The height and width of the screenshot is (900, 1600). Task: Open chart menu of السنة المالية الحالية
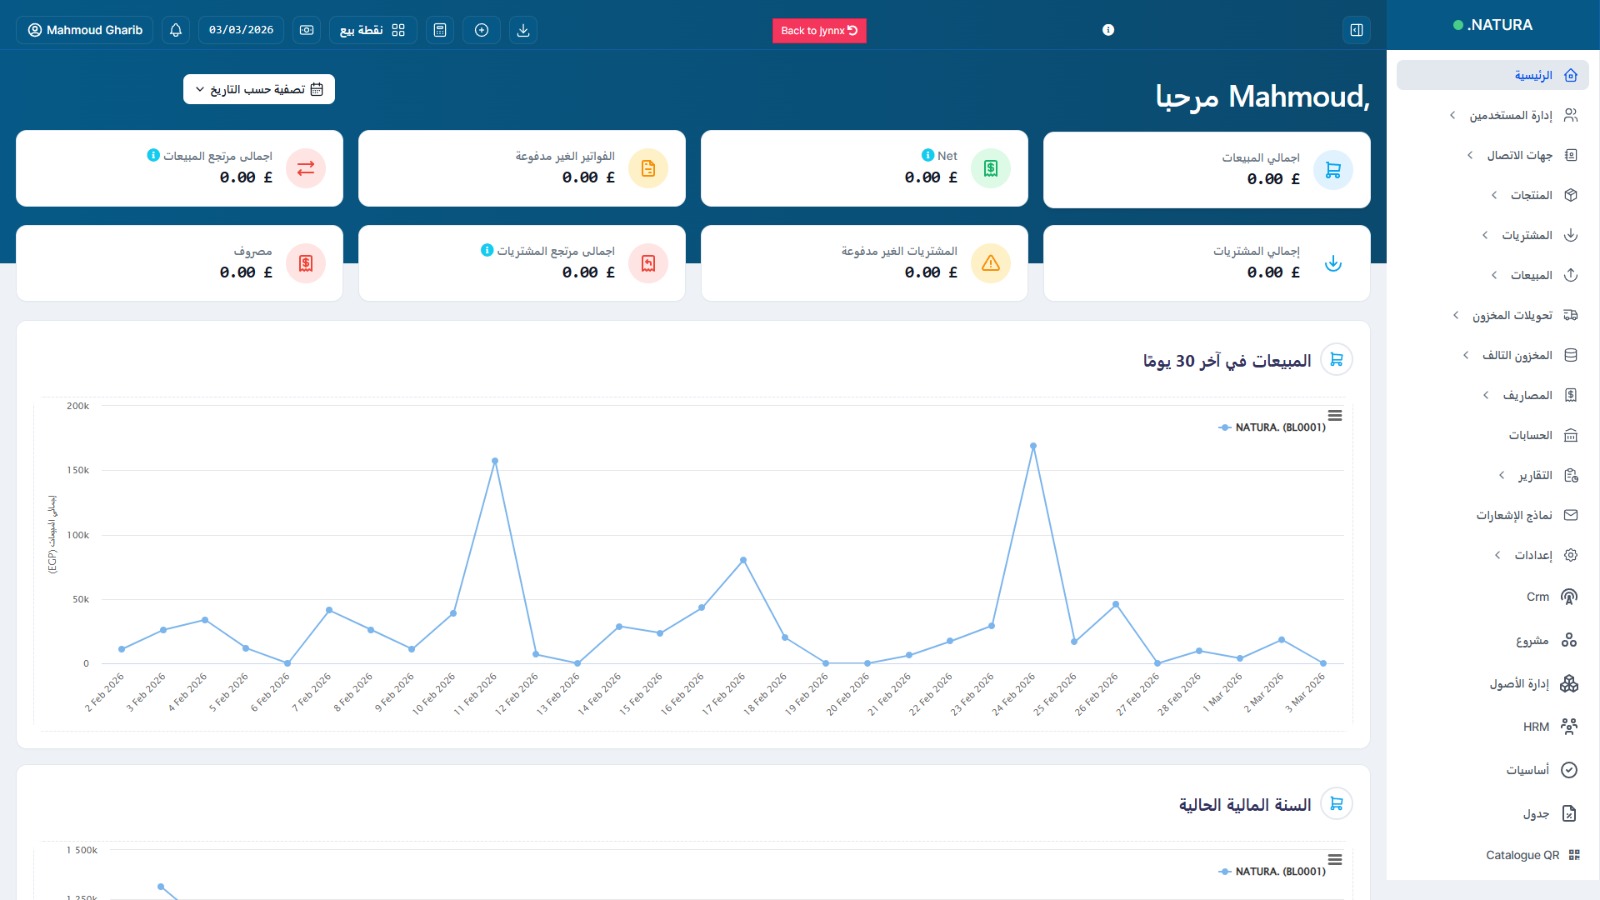click(1335, 859)
